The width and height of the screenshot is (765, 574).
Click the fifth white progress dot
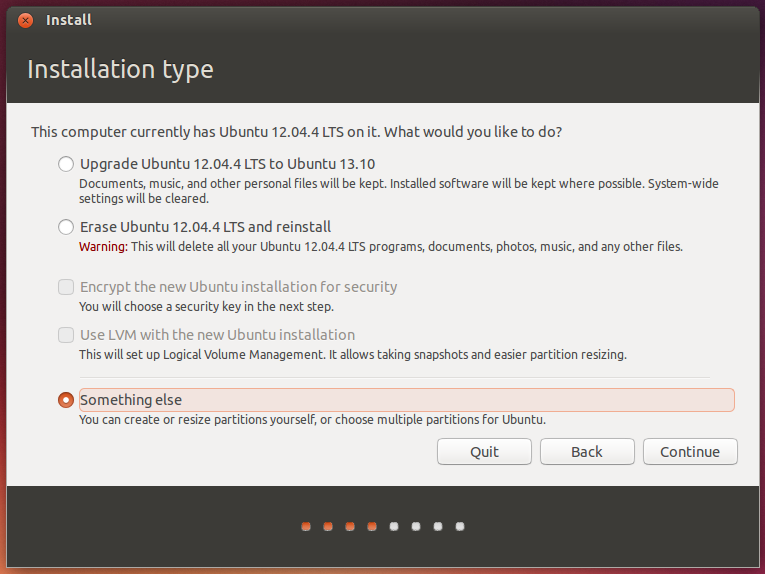394,526
